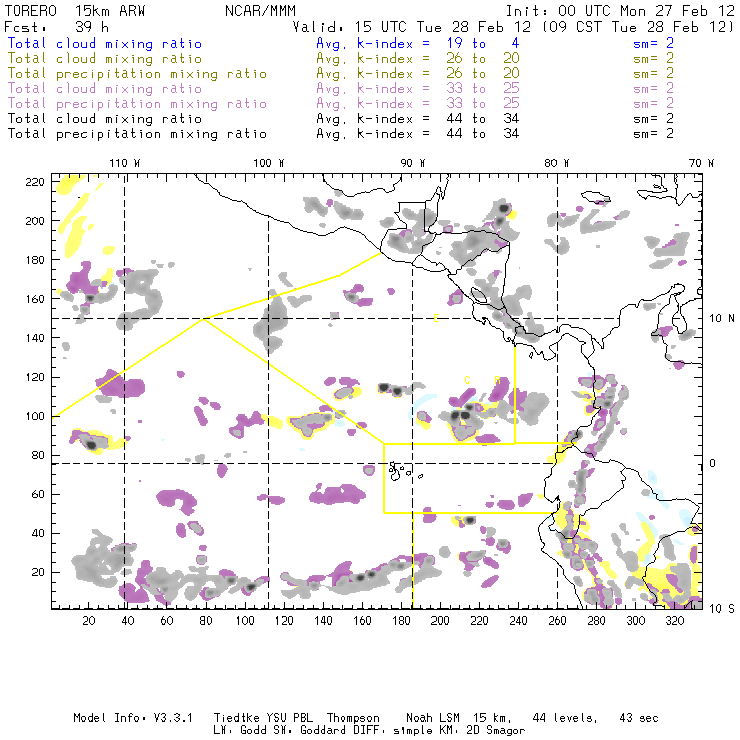Click the 'LW: Godd' text
The width and height of the screenshot is (740, 740).
pyautogui.click(x=241, y=730)
